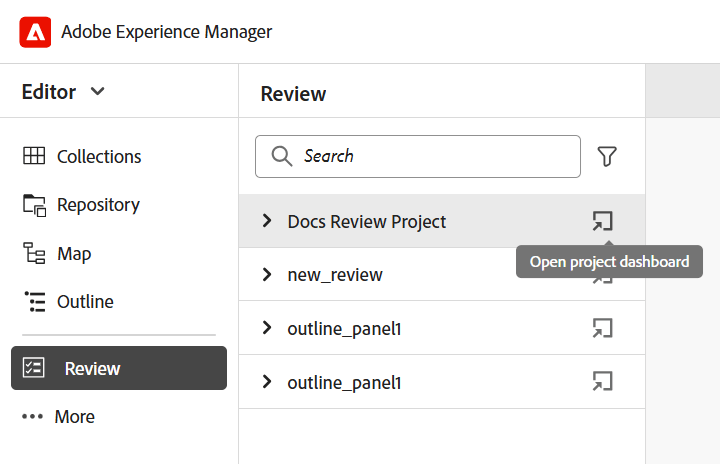Open dashboard icon for last outline_panel1
The width and height of the screenshot is (720, 464).
coord(602,381)
